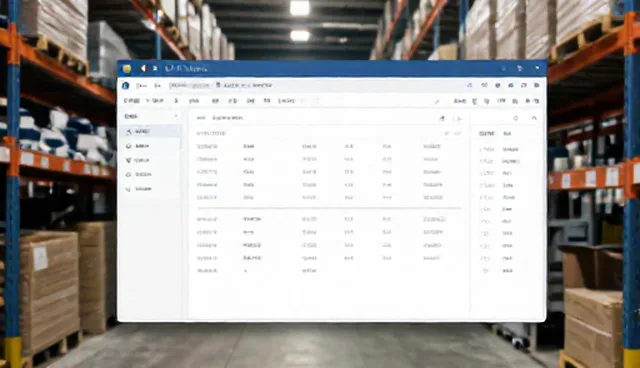The width and height of the screenshot is (640, 368).
Task: Click the circle icon left of the up caret
Action: pyautogui.click(x=516, y=118)
